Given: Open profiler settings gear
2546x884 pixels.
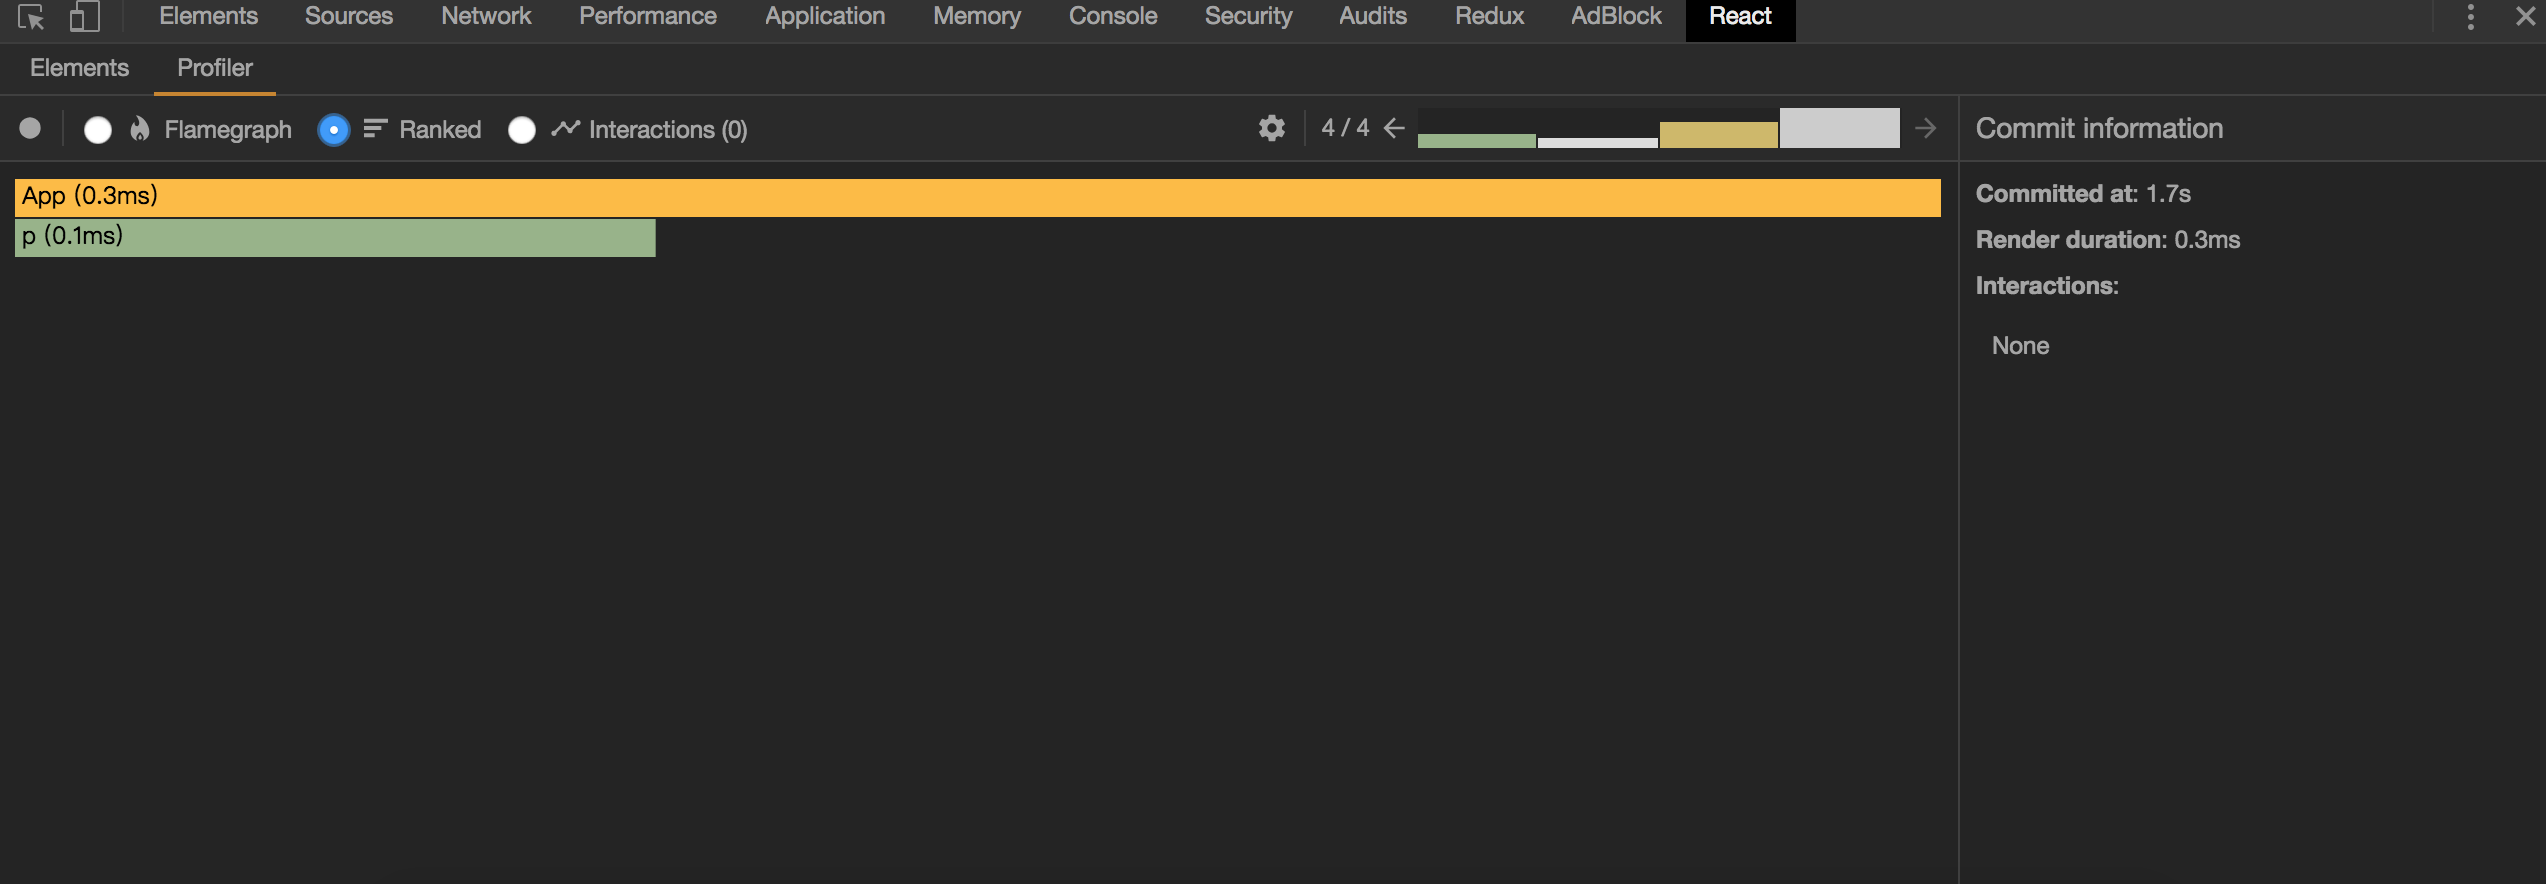Looking at the screenshot, I should pyautogui.click(x=1271, y=128).
